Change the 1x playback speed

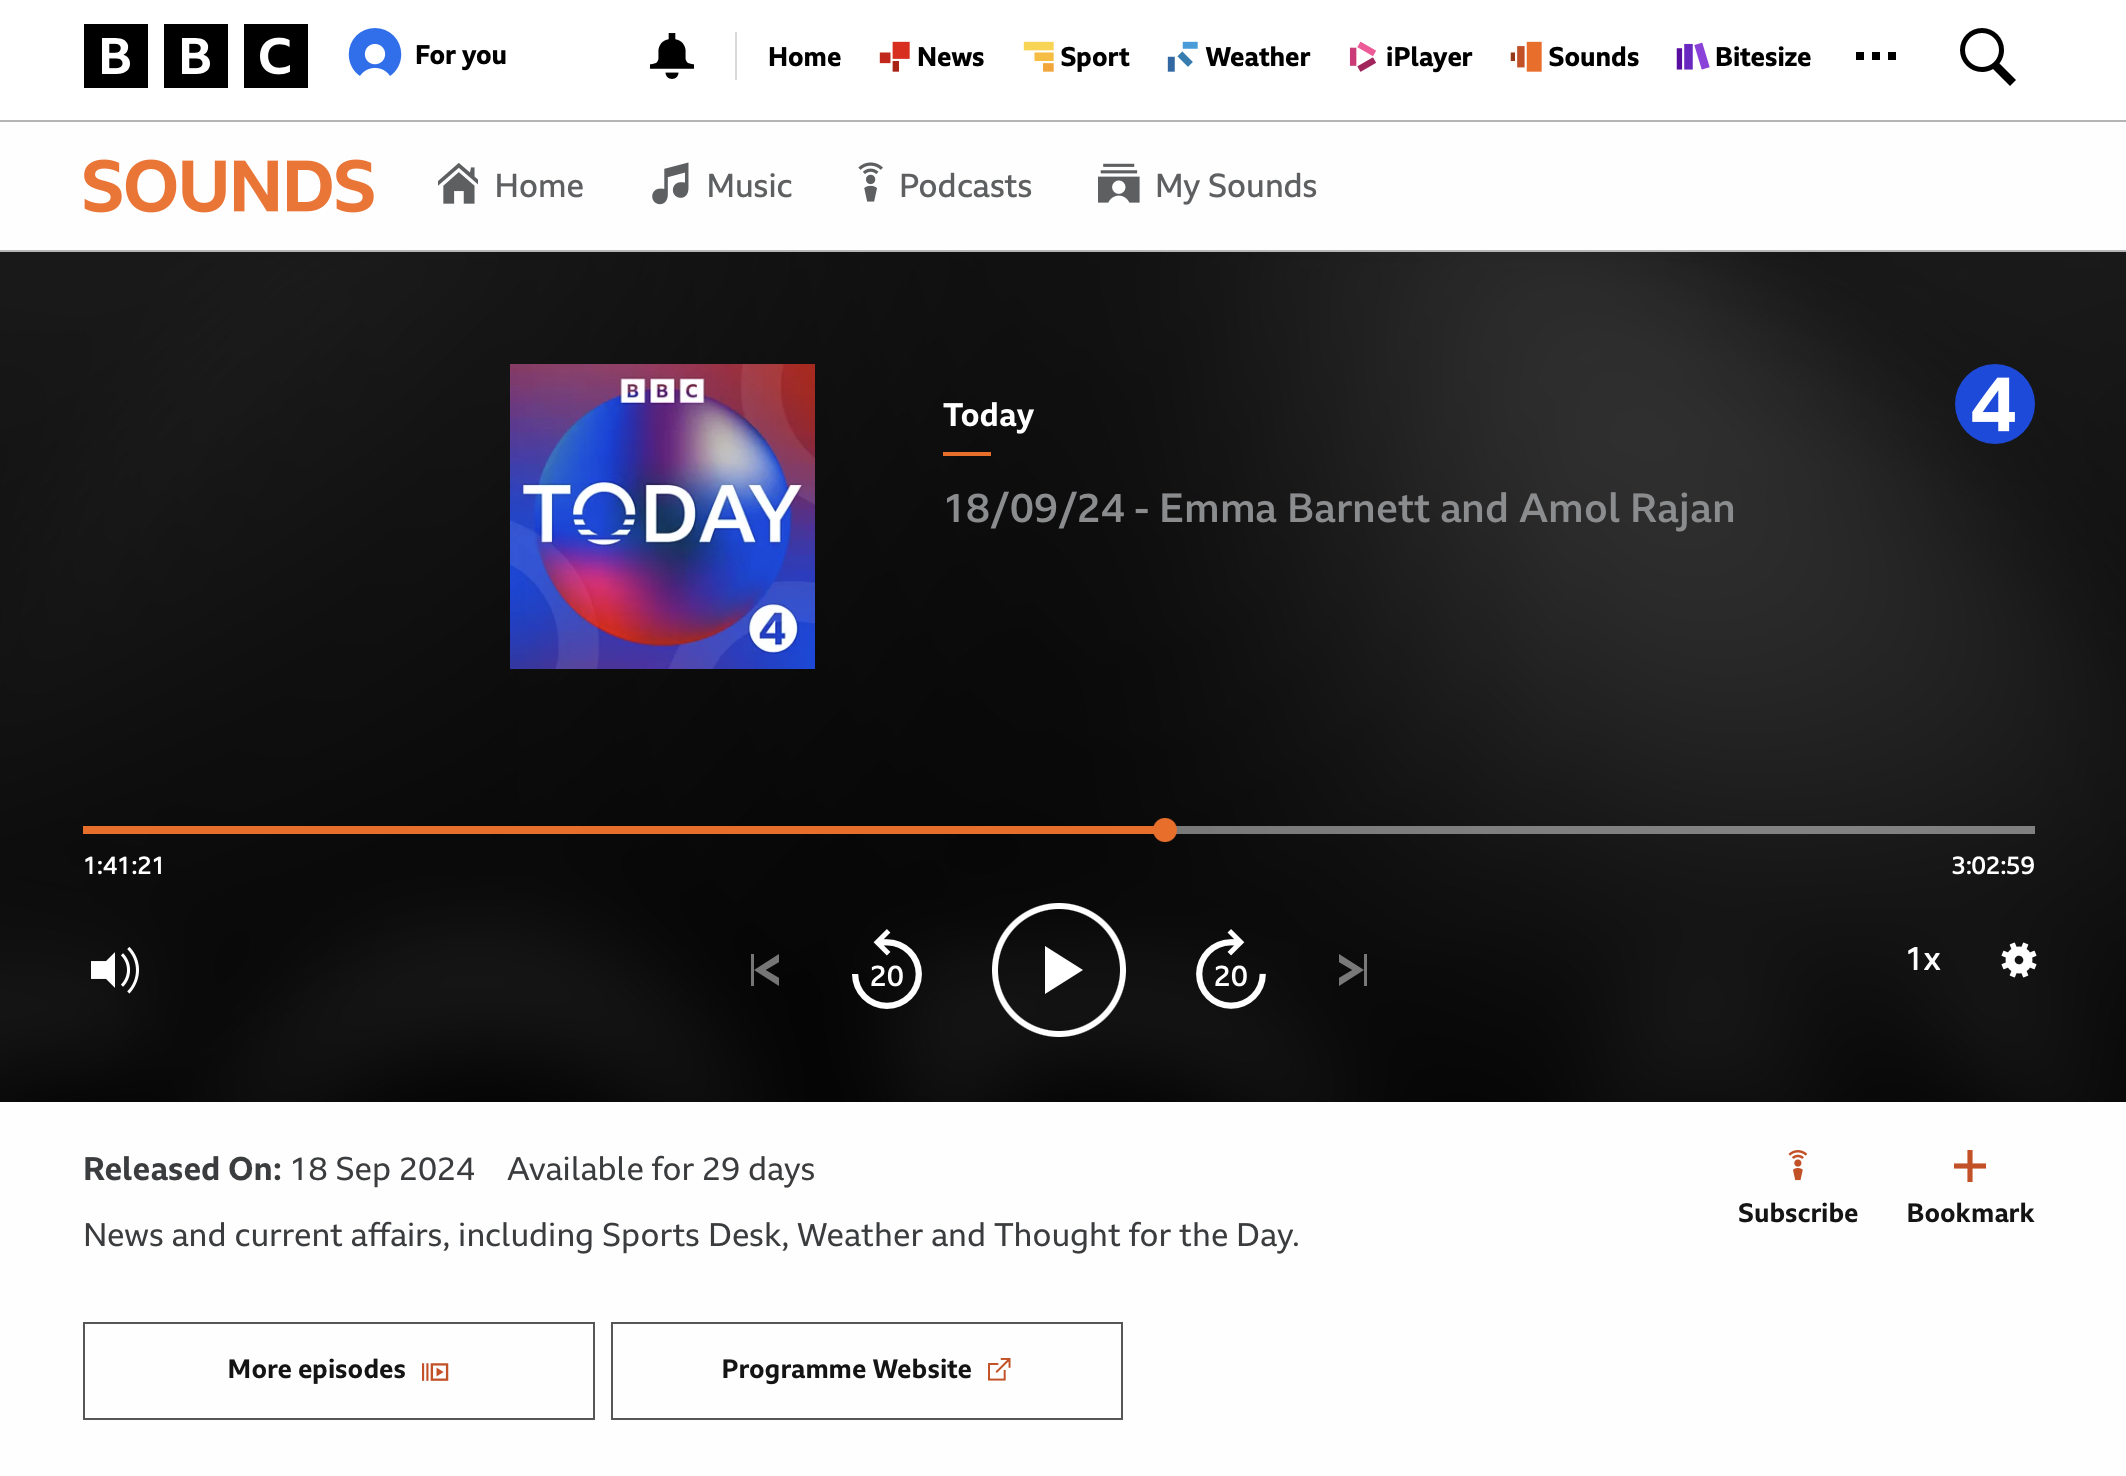(1923, 960)
